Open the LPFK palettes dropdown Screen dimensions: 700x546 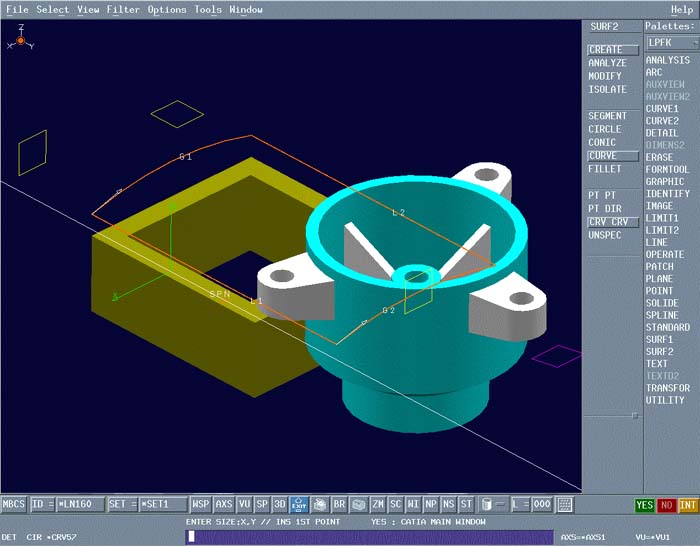coord(671,43)
